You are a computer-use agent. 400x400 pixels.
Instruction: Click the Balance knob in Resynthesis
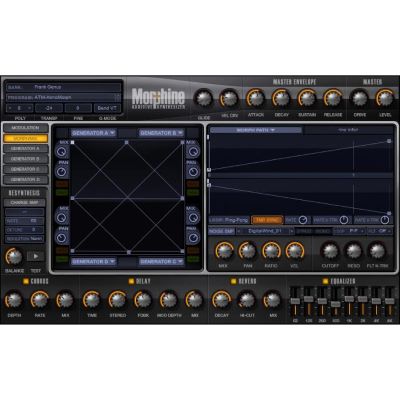tap(14, 257)
